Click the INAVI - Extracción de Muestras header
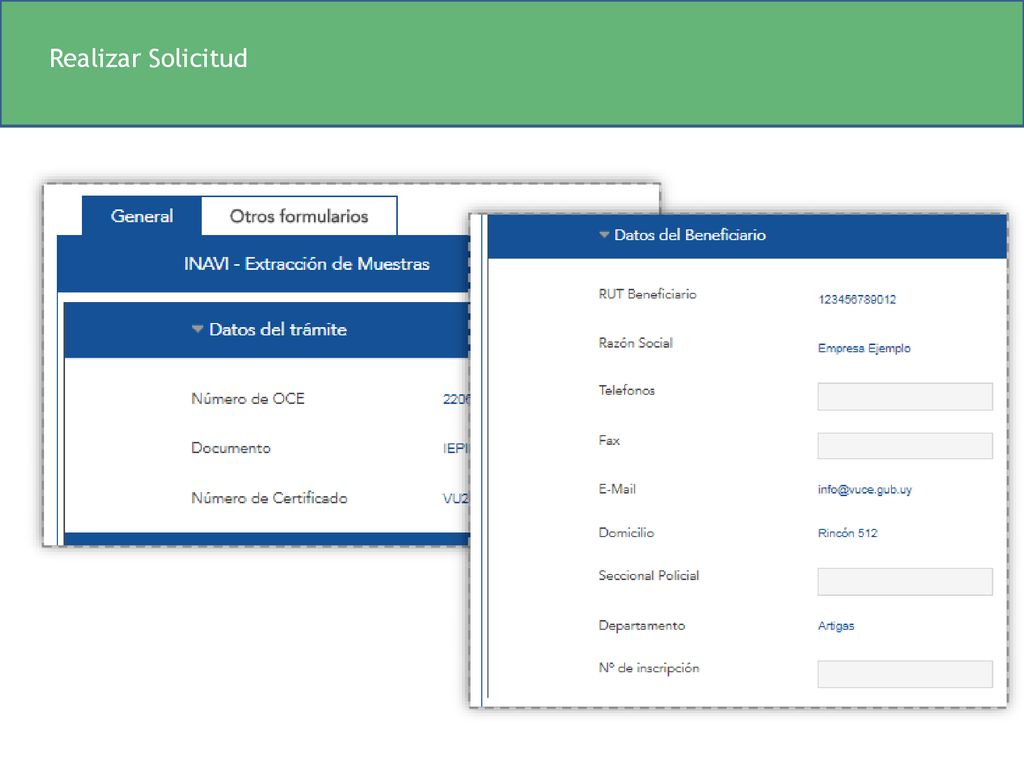 (x=306, y=264)
